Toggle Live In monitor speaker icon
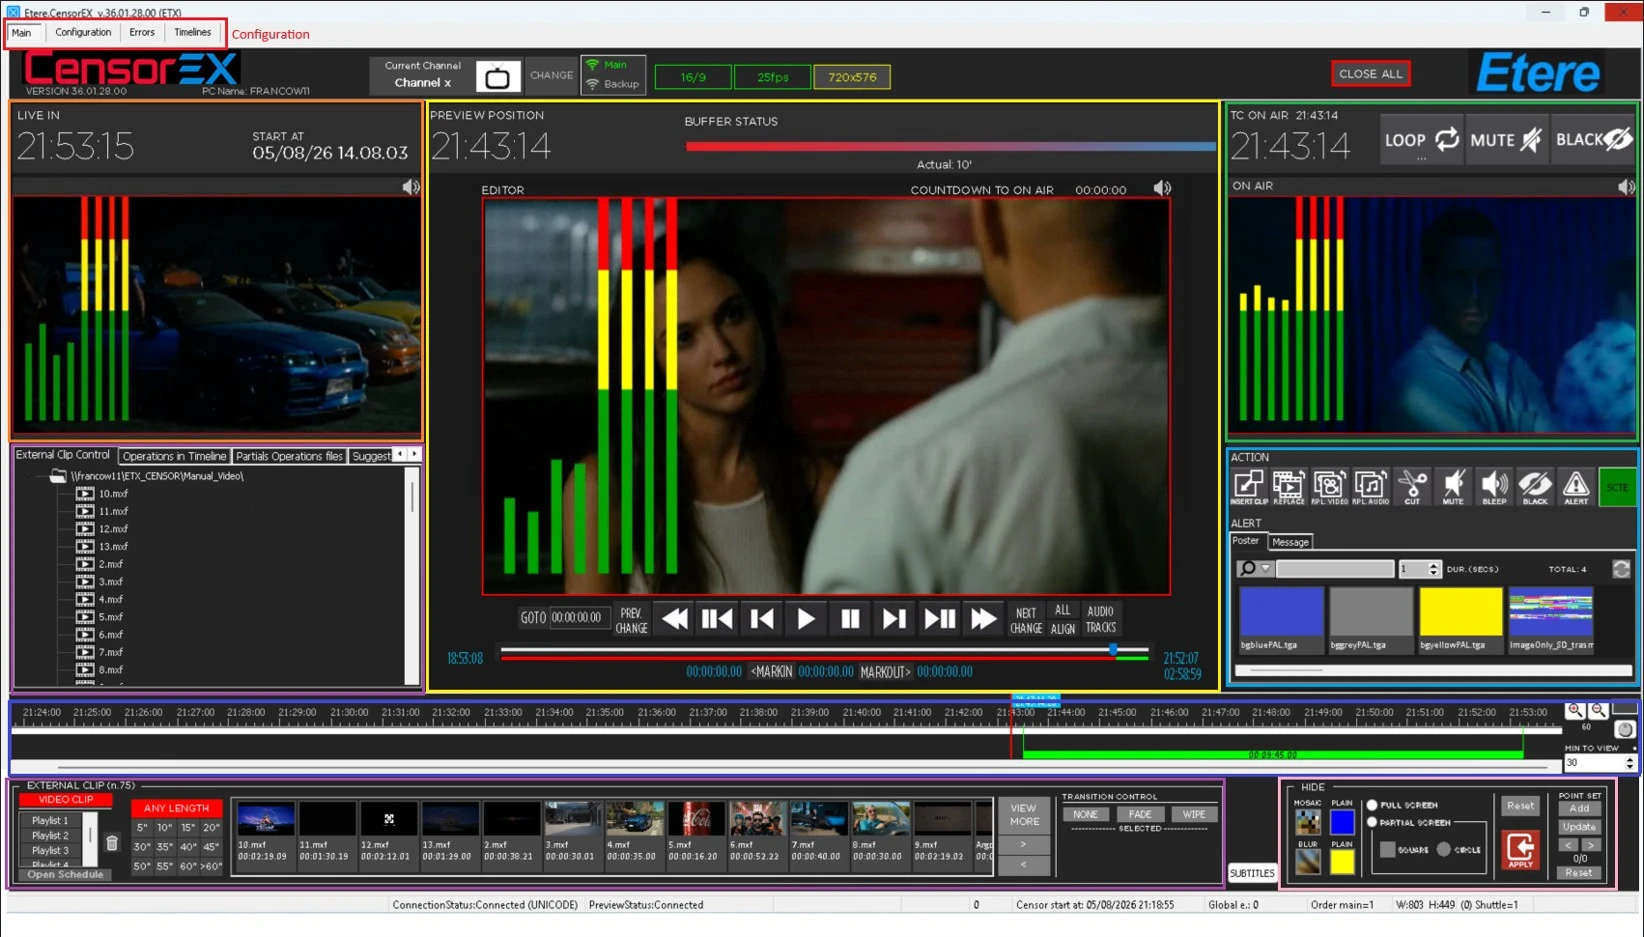Image resolution: width=1644 pixels, height=937 pixels. 411,187
